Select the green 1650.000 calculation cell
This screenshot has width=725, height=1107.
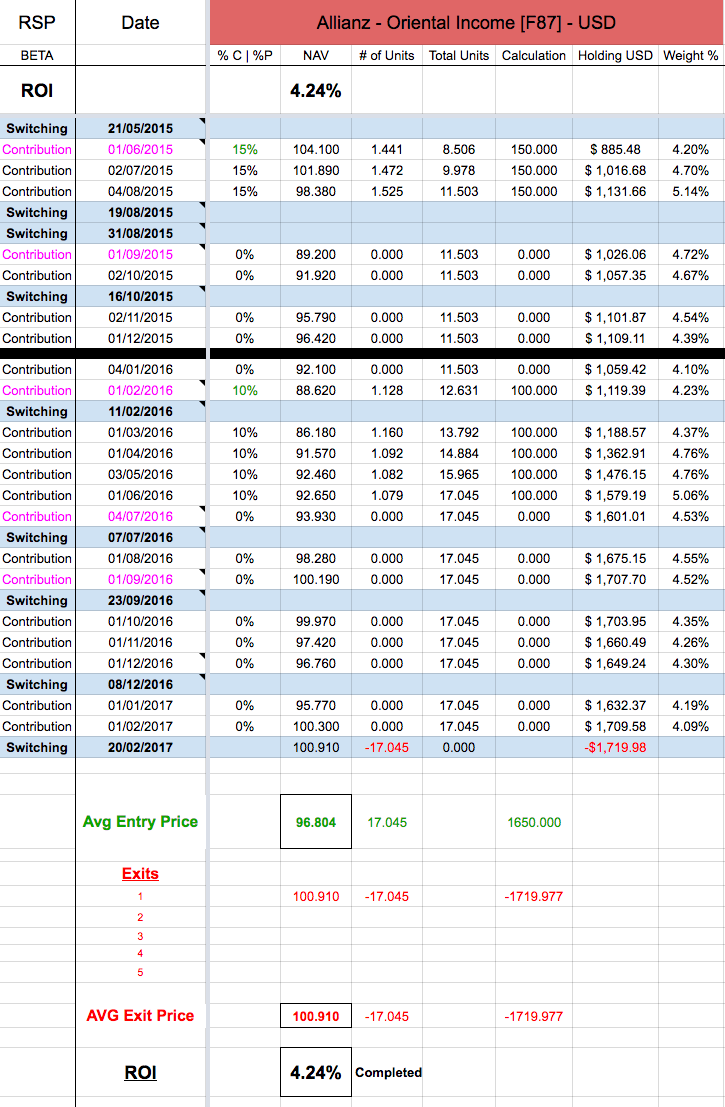coord(534,822)
